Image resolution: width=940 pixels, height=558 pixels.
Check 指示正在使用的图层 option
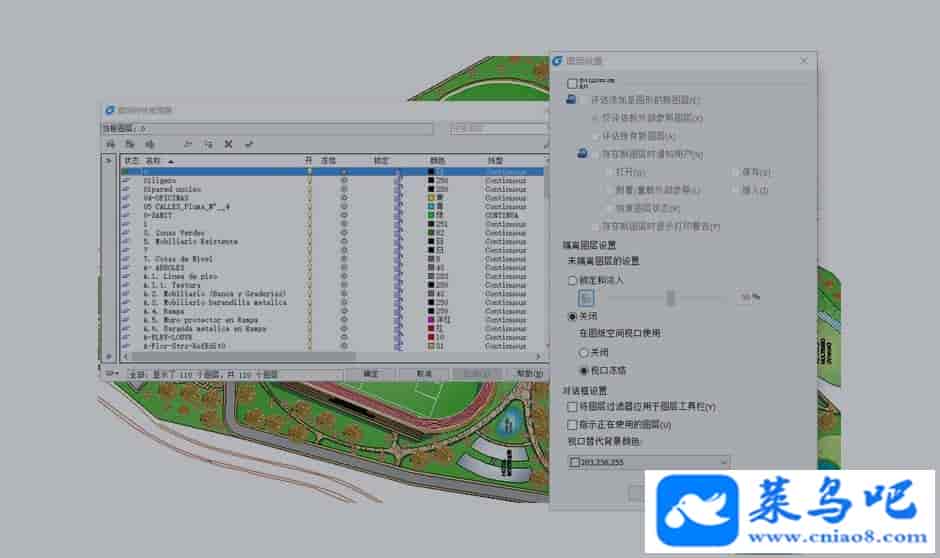(x=573, y=424)
